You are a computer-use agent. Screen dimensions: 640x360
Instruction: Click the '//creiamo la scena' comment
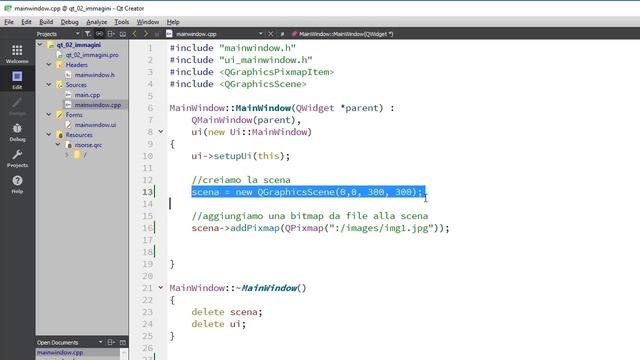pyautogui.click(x=241, y=180)
